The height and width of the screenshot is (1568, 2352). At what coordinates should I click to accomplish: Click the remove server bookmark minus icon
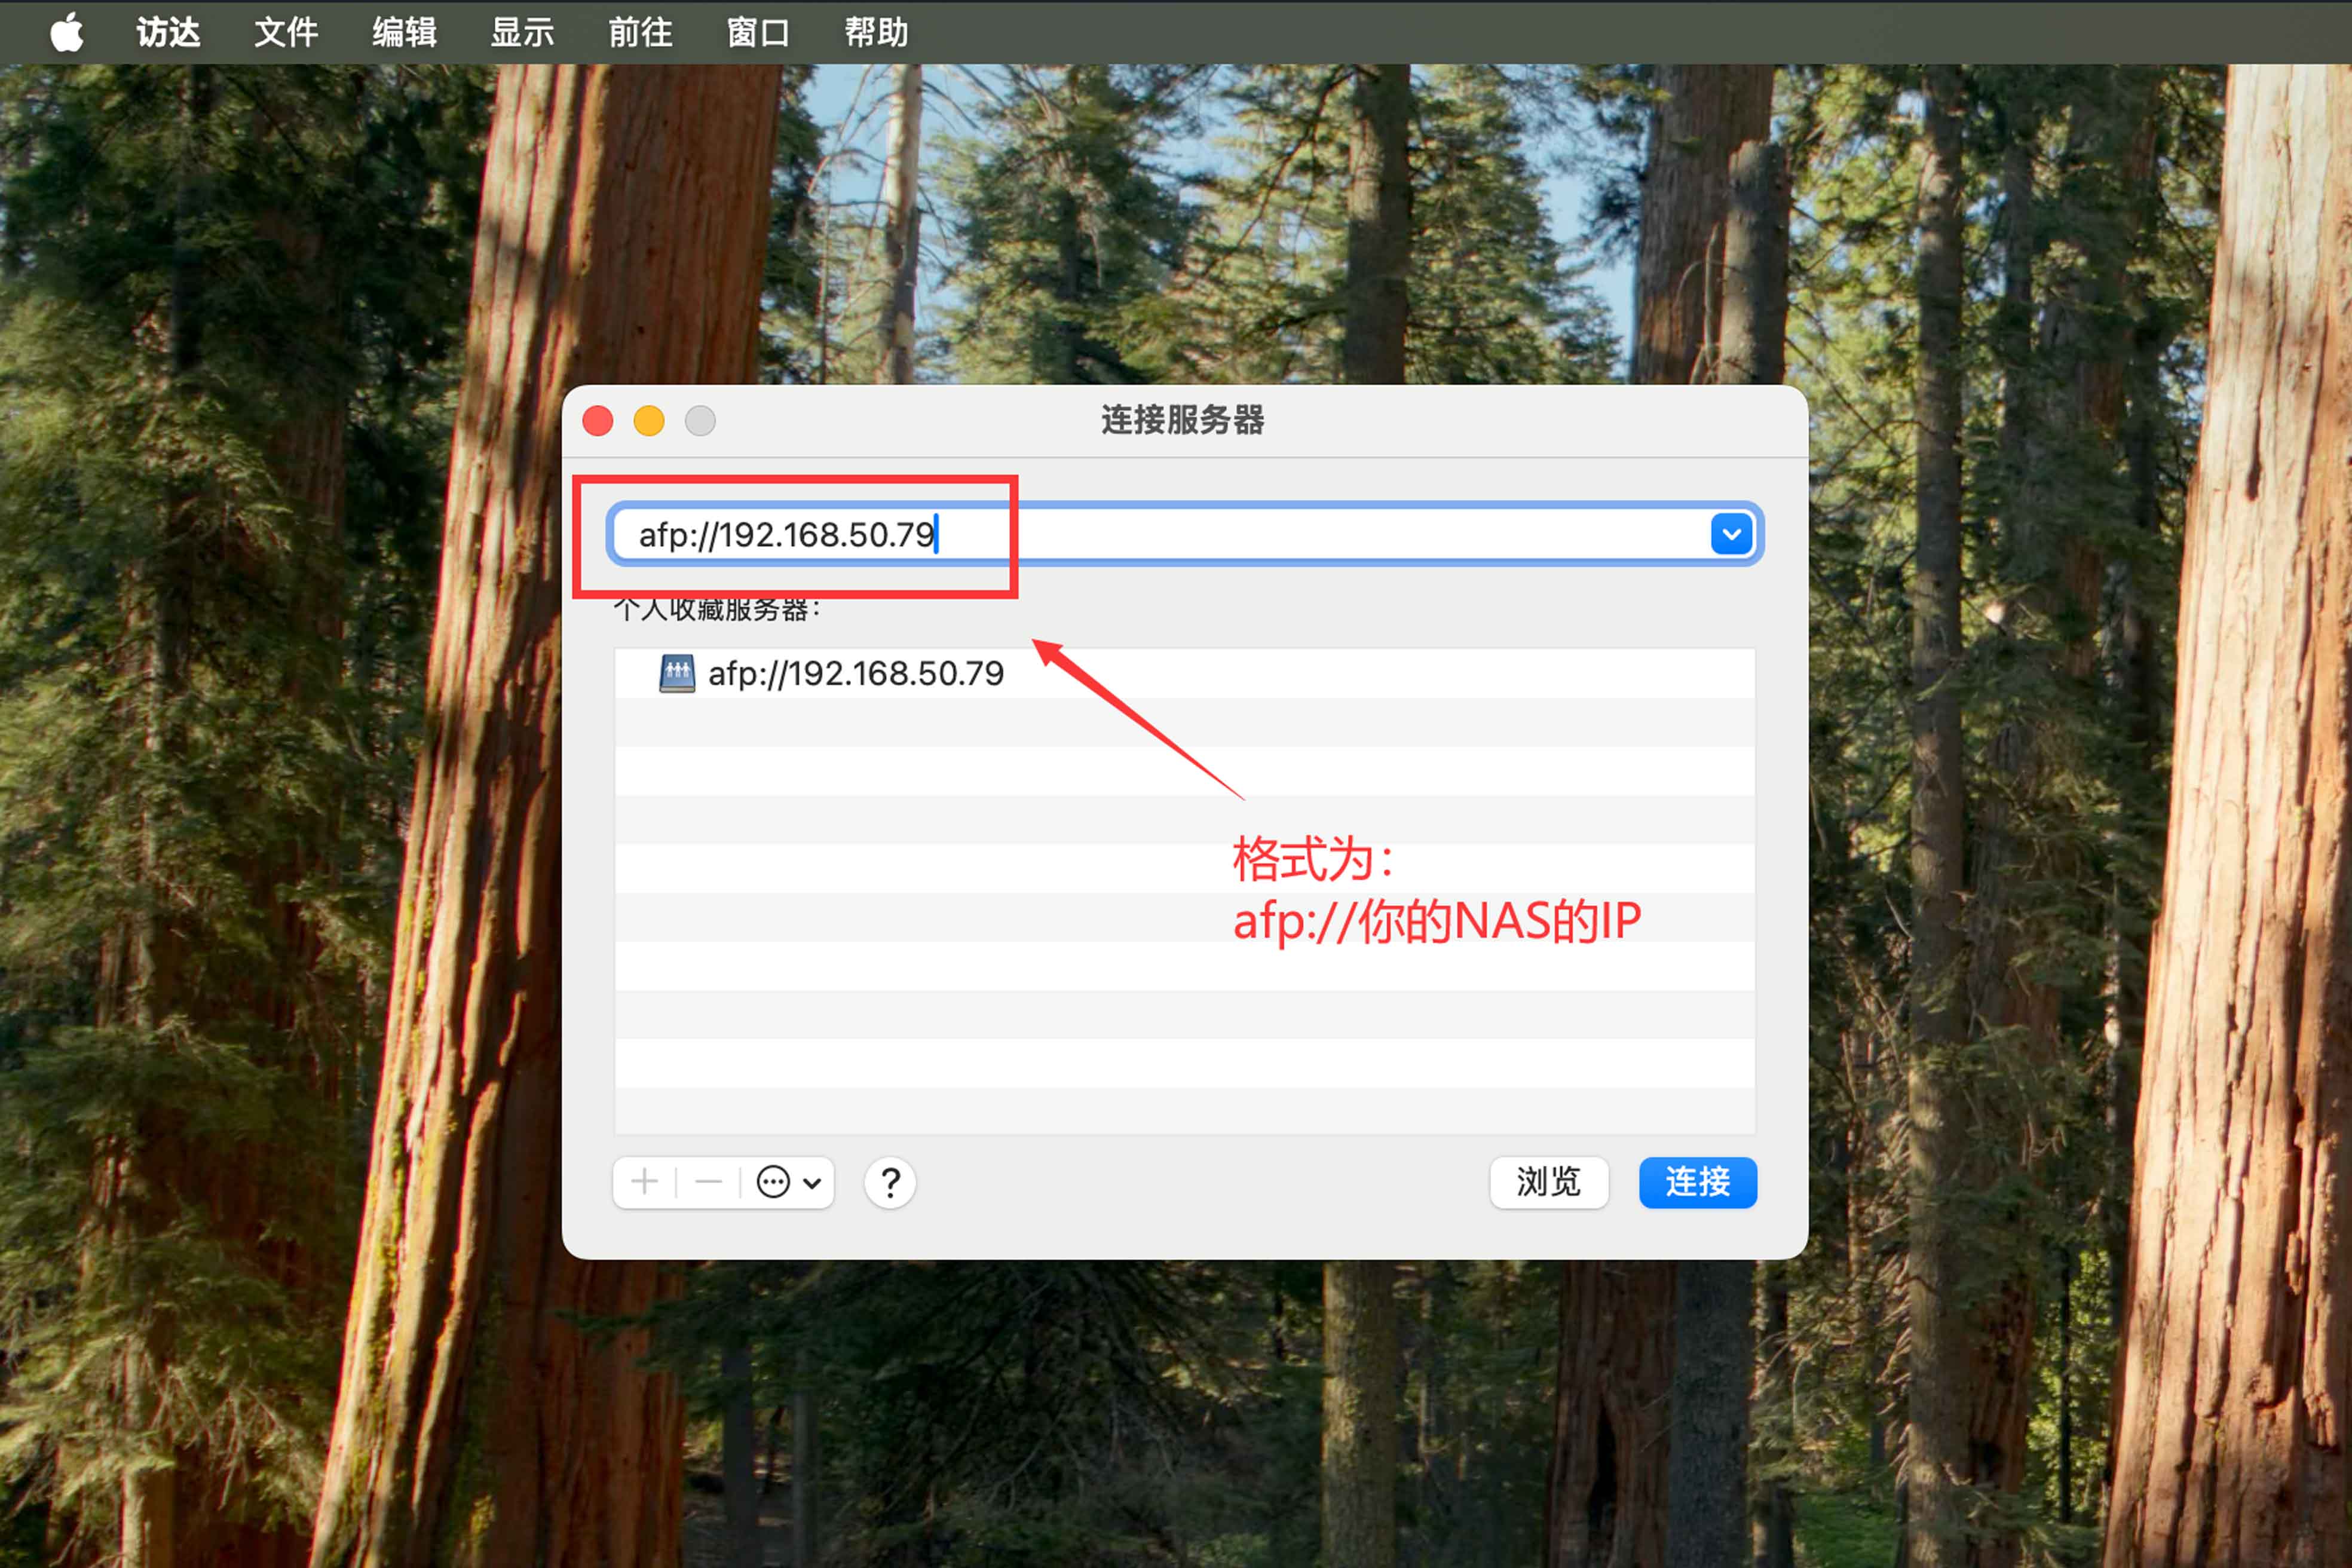707,1181
